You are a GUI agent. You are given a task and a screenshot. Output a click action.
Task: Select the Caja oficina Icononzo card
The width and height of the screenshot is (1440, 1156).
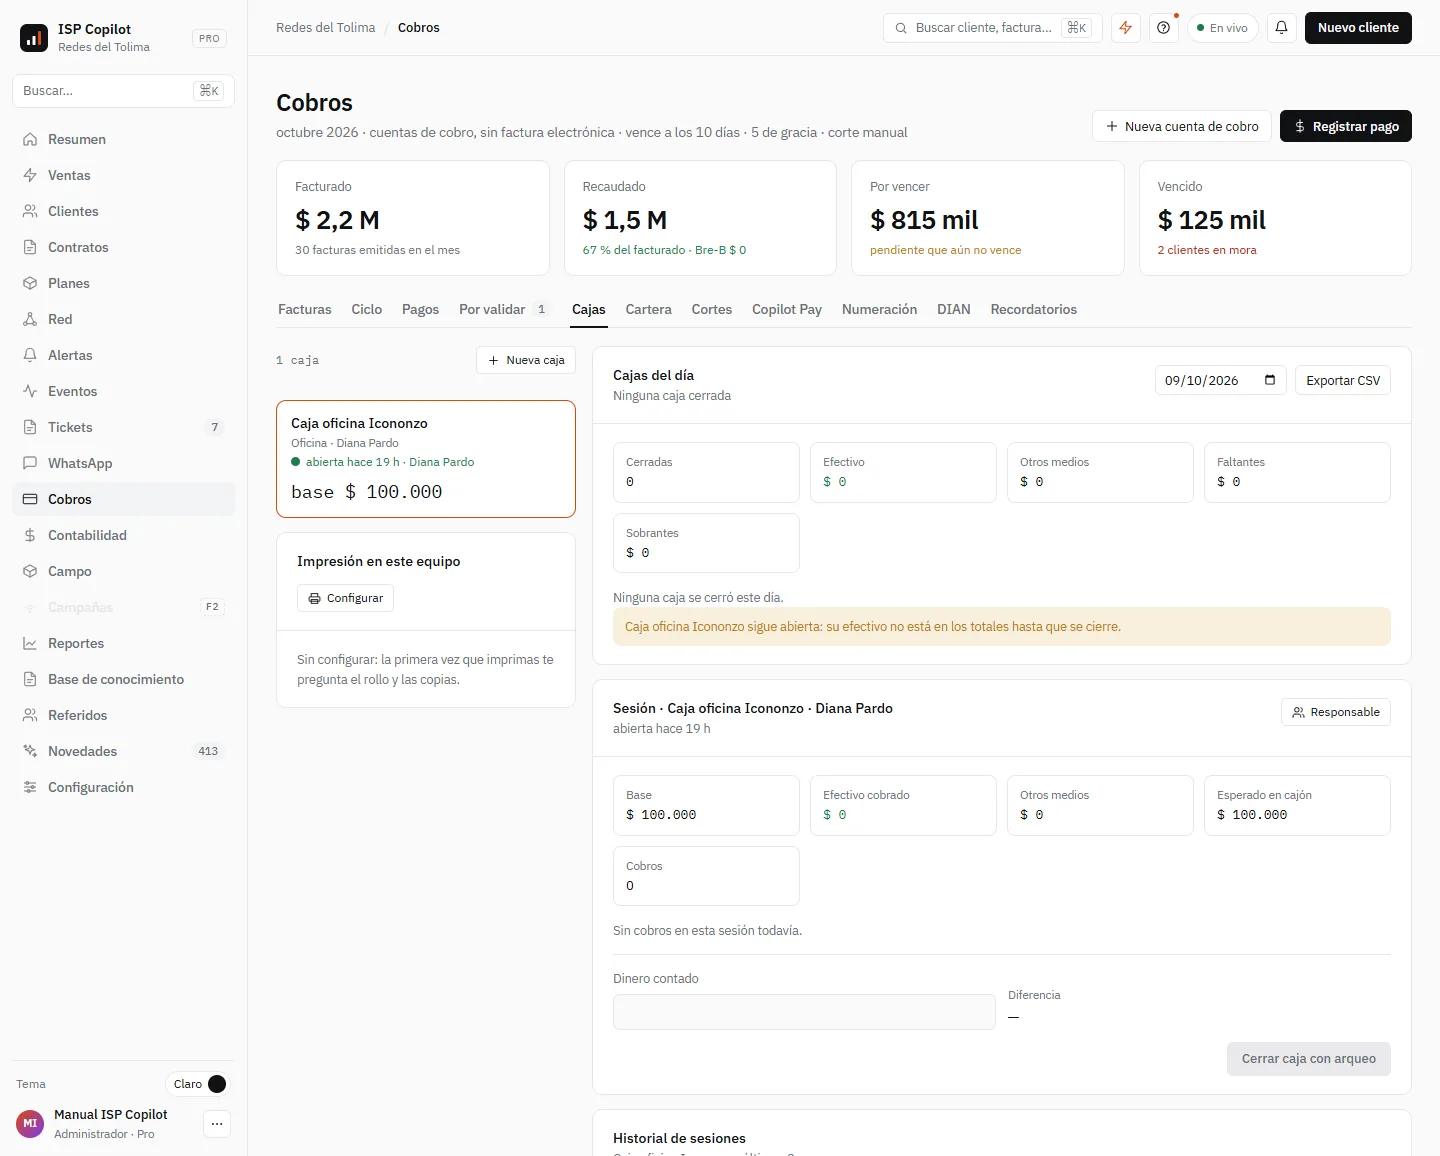tap(426, 459)
